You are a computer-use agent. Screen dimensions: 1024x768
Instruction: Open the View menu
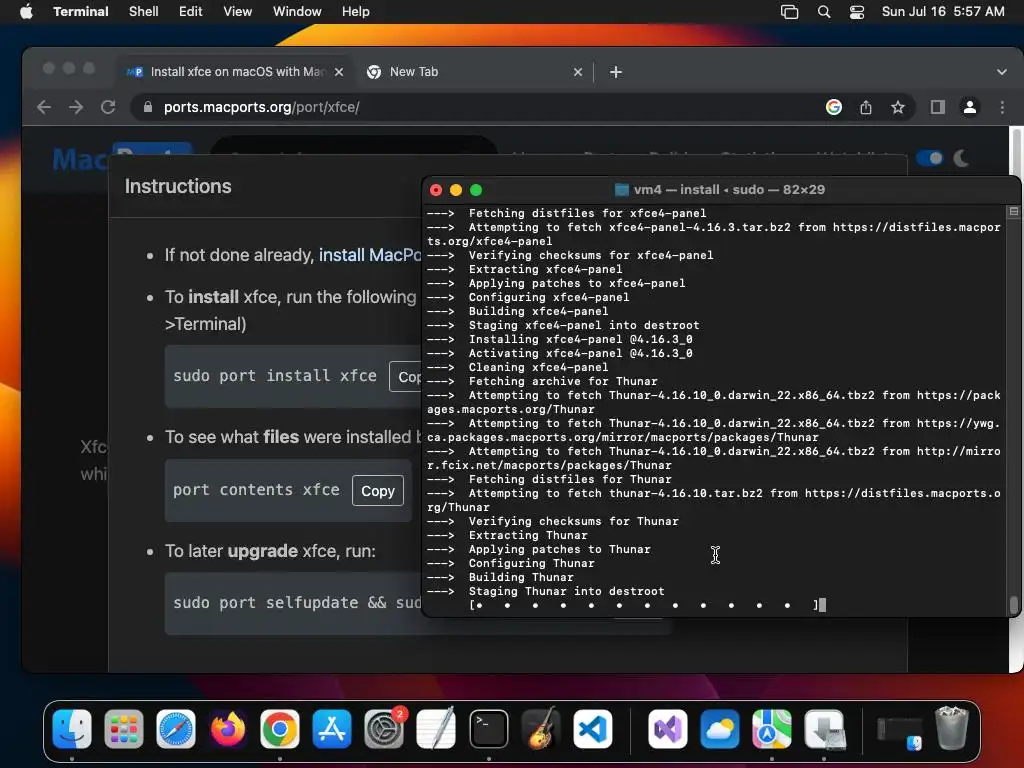[x=238, y=11]
